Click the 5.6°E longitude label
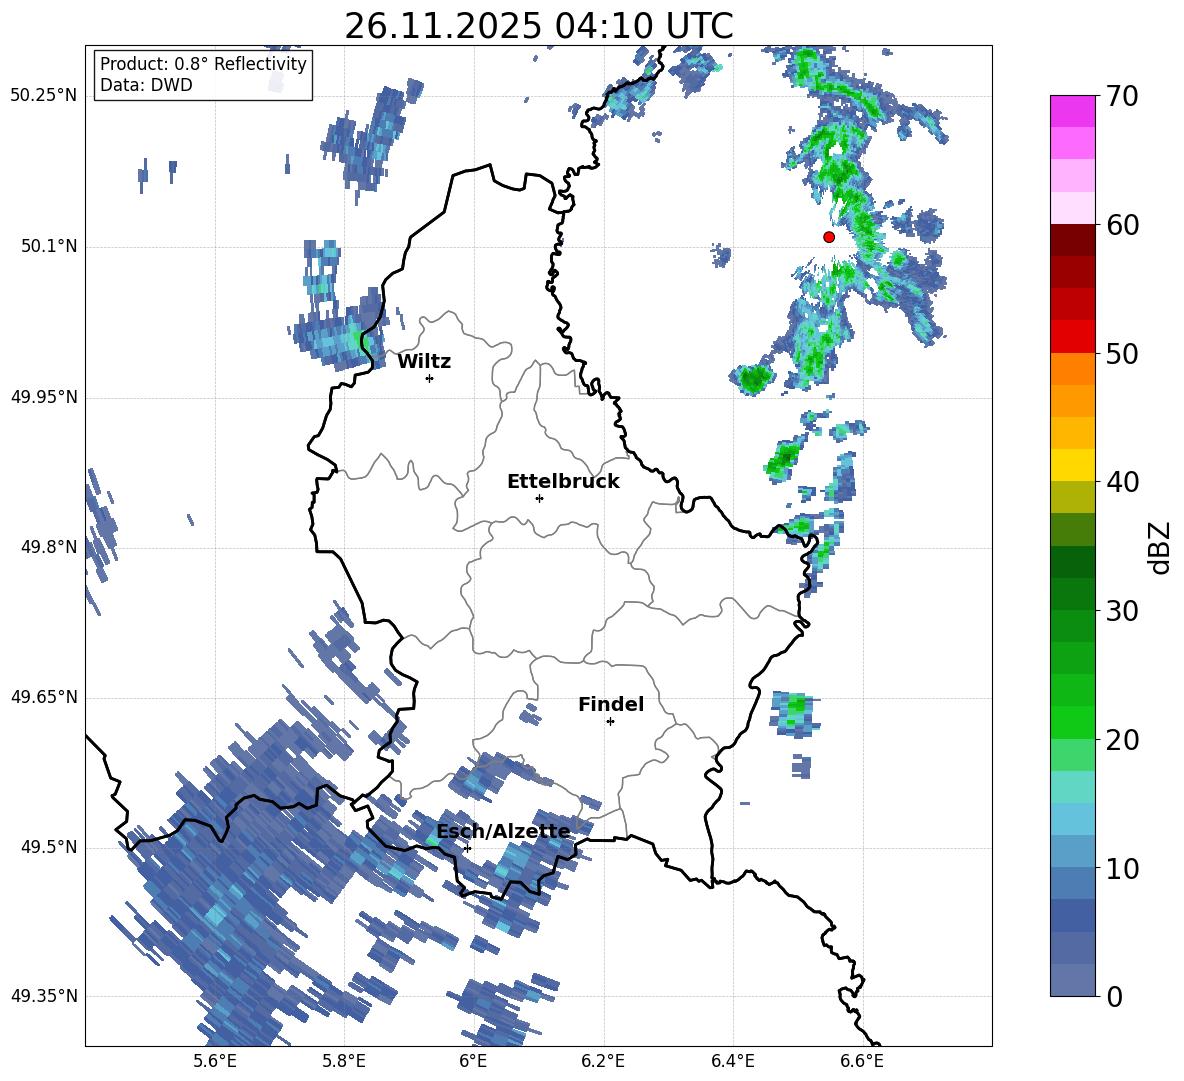This screenshot has width=1184, height=1081. (x=215, y=1061)
